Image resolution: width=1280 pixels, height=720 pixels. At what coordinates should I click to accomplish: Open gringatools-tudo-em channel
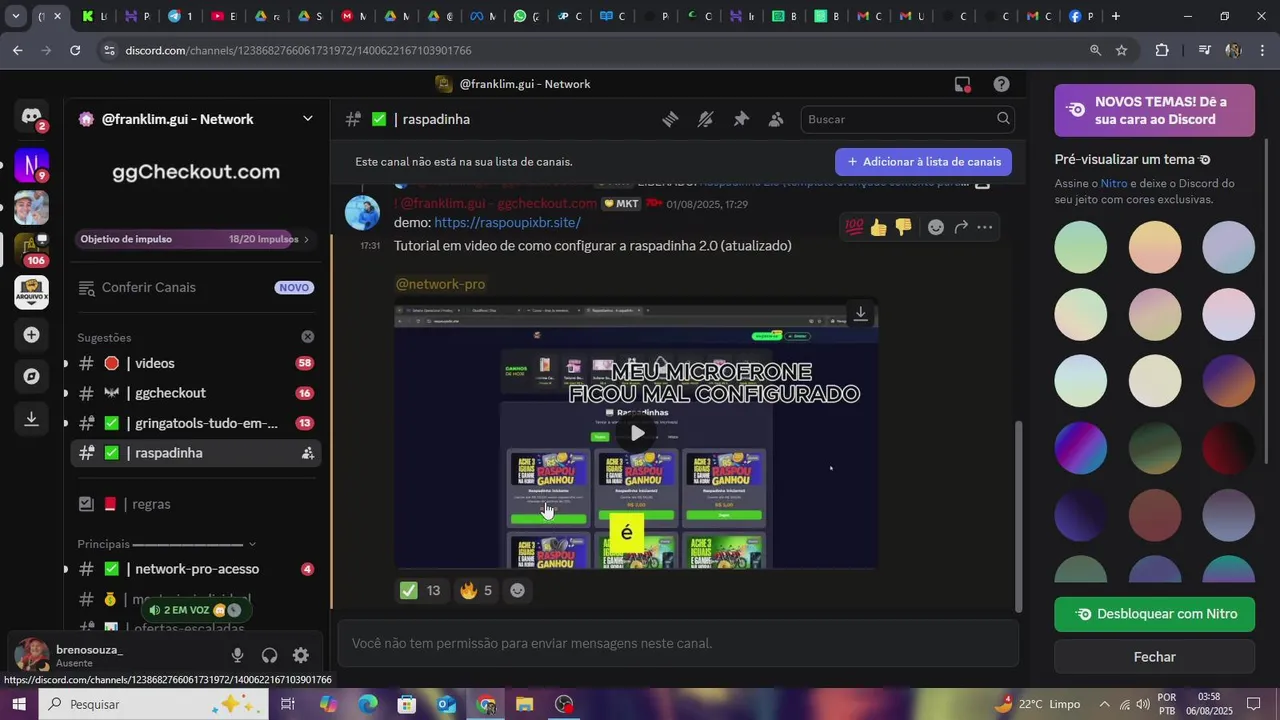[x=196, y=423]
